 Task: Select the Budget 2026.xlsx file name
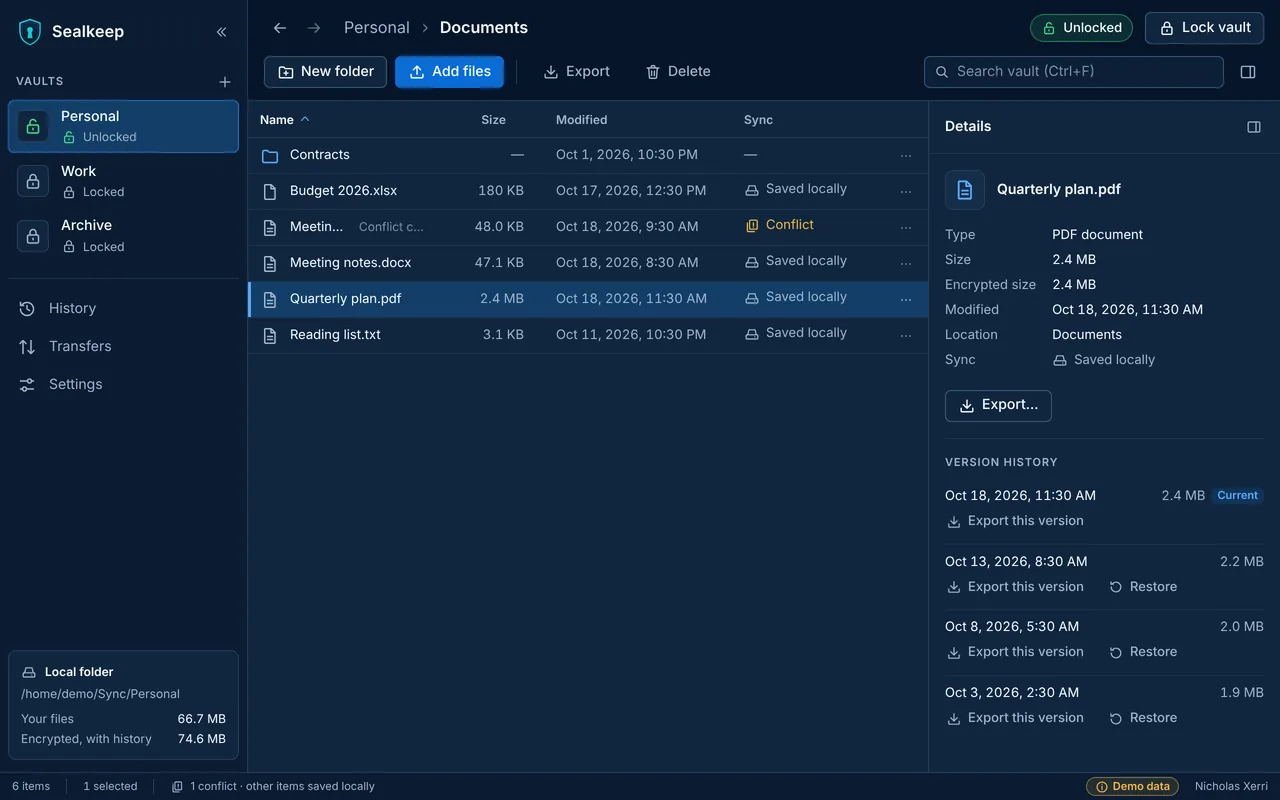343,191
